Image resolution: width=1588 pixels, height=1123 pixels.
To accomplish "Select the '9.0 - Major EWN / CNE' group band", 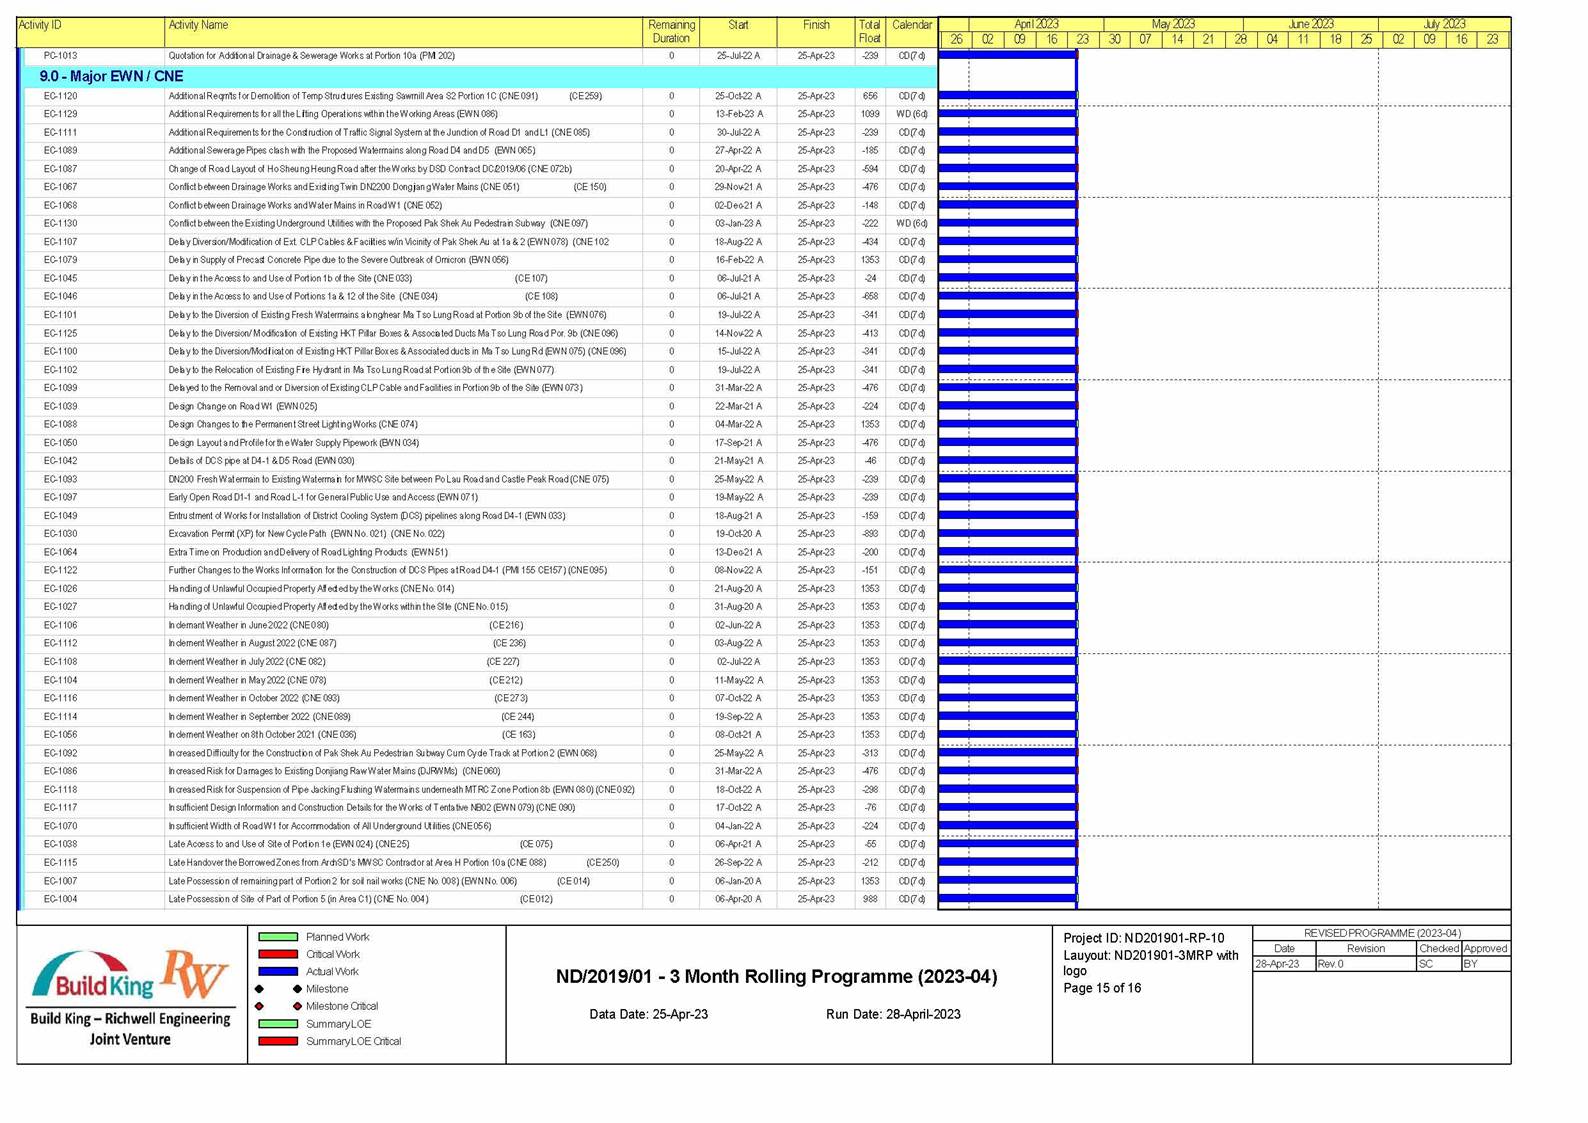I will 479,76.
